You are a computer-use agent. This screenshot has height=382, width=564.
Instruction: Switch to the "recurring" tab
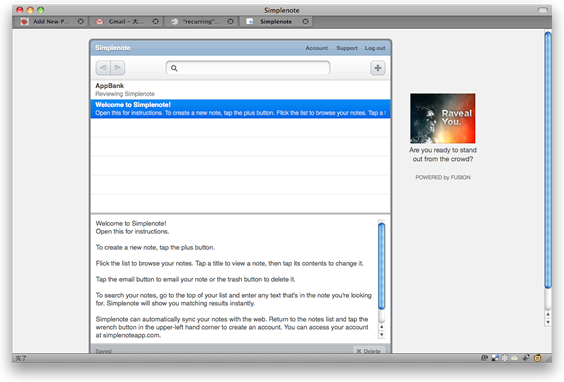coord(201,22)
